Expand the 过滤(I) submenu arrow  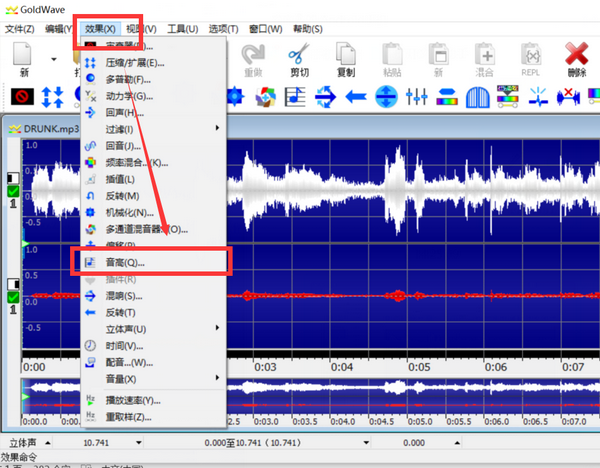pos(217,128)
